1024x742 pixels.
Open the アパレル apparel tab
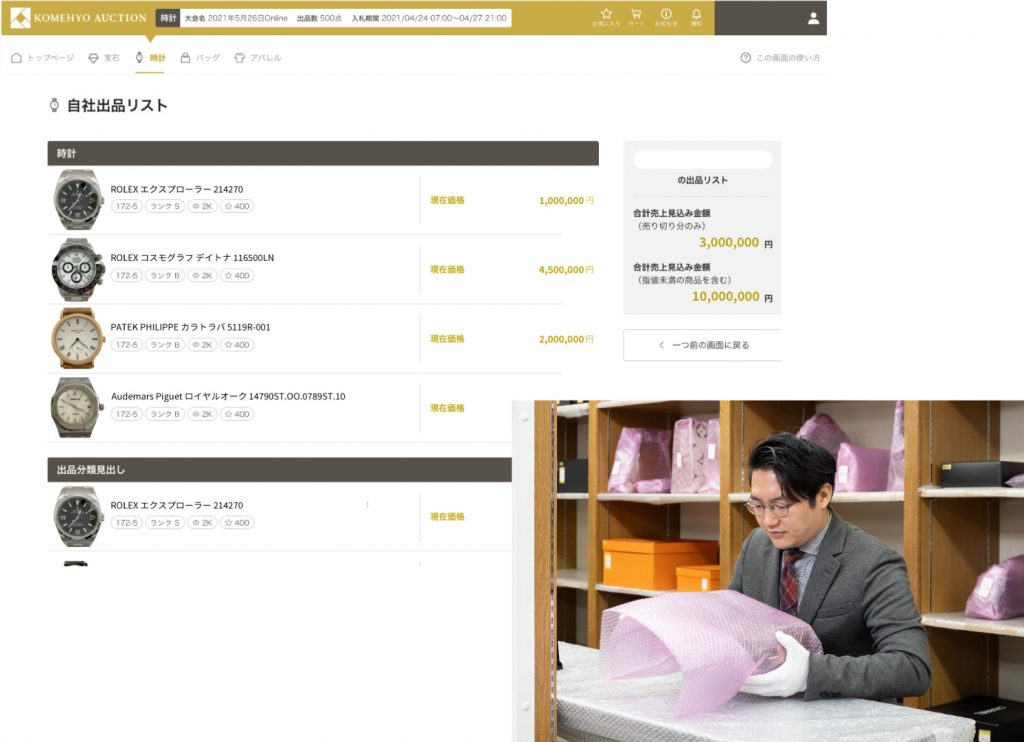pyautogui.click(x=257, y=58)
